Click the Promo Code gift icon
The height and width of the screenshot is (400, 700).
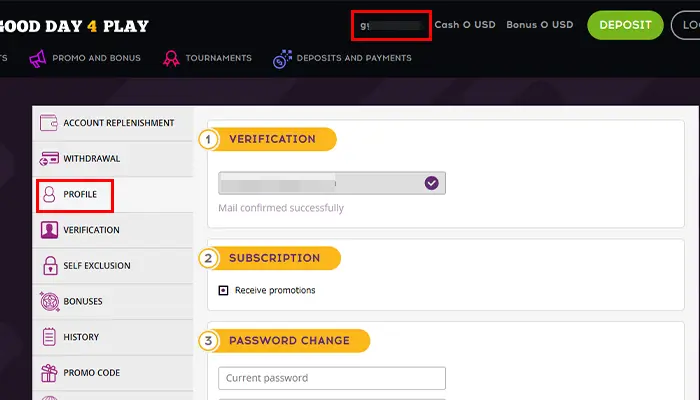(x=49, y=373)
